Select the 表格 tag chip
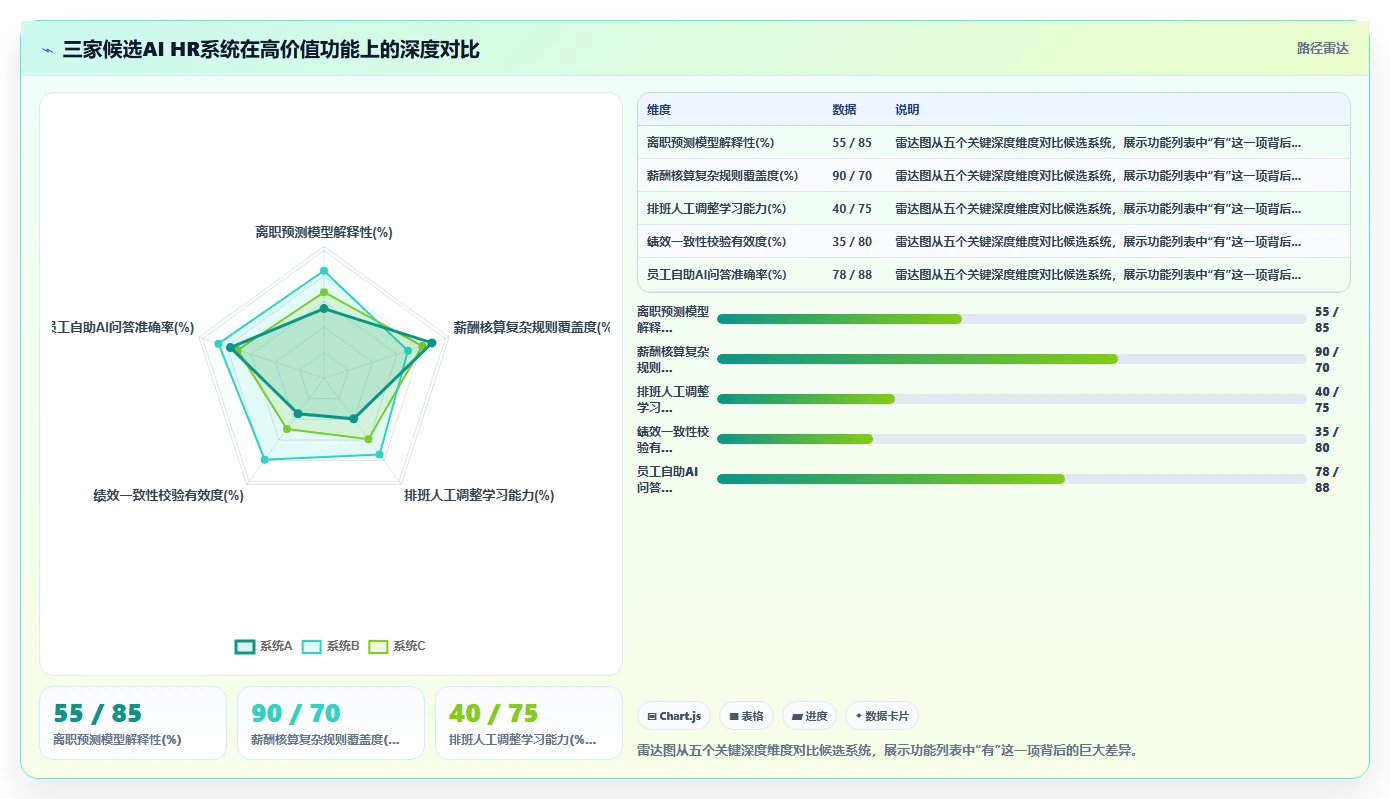This screenshot has height=799, width=1390. (x=746, y=716)
